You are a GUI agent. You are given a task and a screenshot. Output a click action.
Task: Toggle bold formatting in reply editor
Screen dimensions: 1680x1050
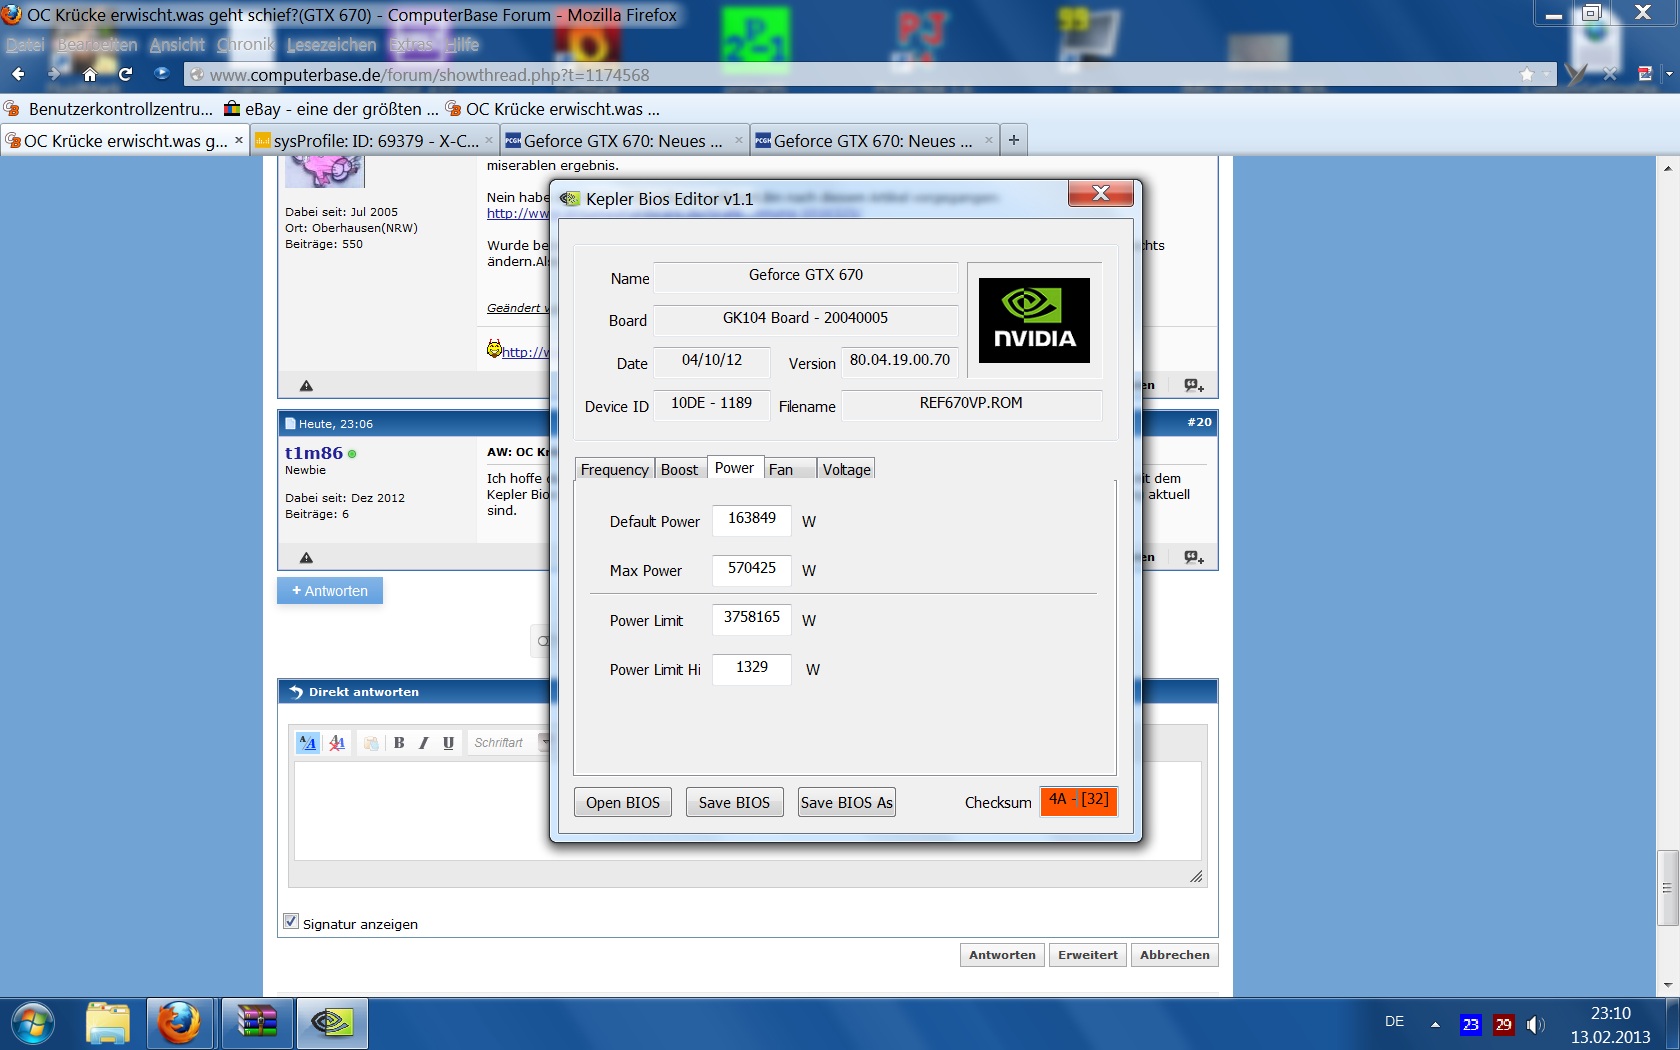(399, 743)
